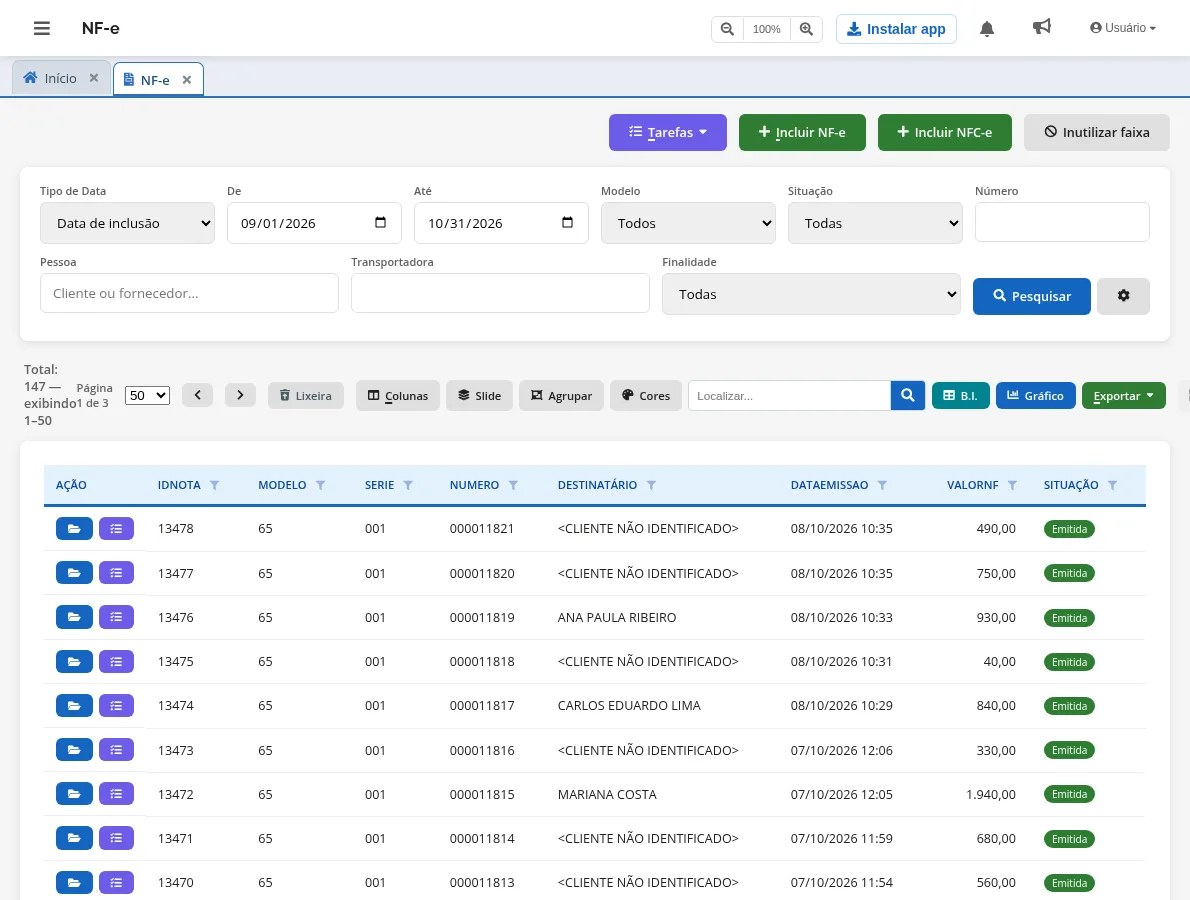Expand the Finalidade dropdown
1190x900 pixels.
point(811,294)
